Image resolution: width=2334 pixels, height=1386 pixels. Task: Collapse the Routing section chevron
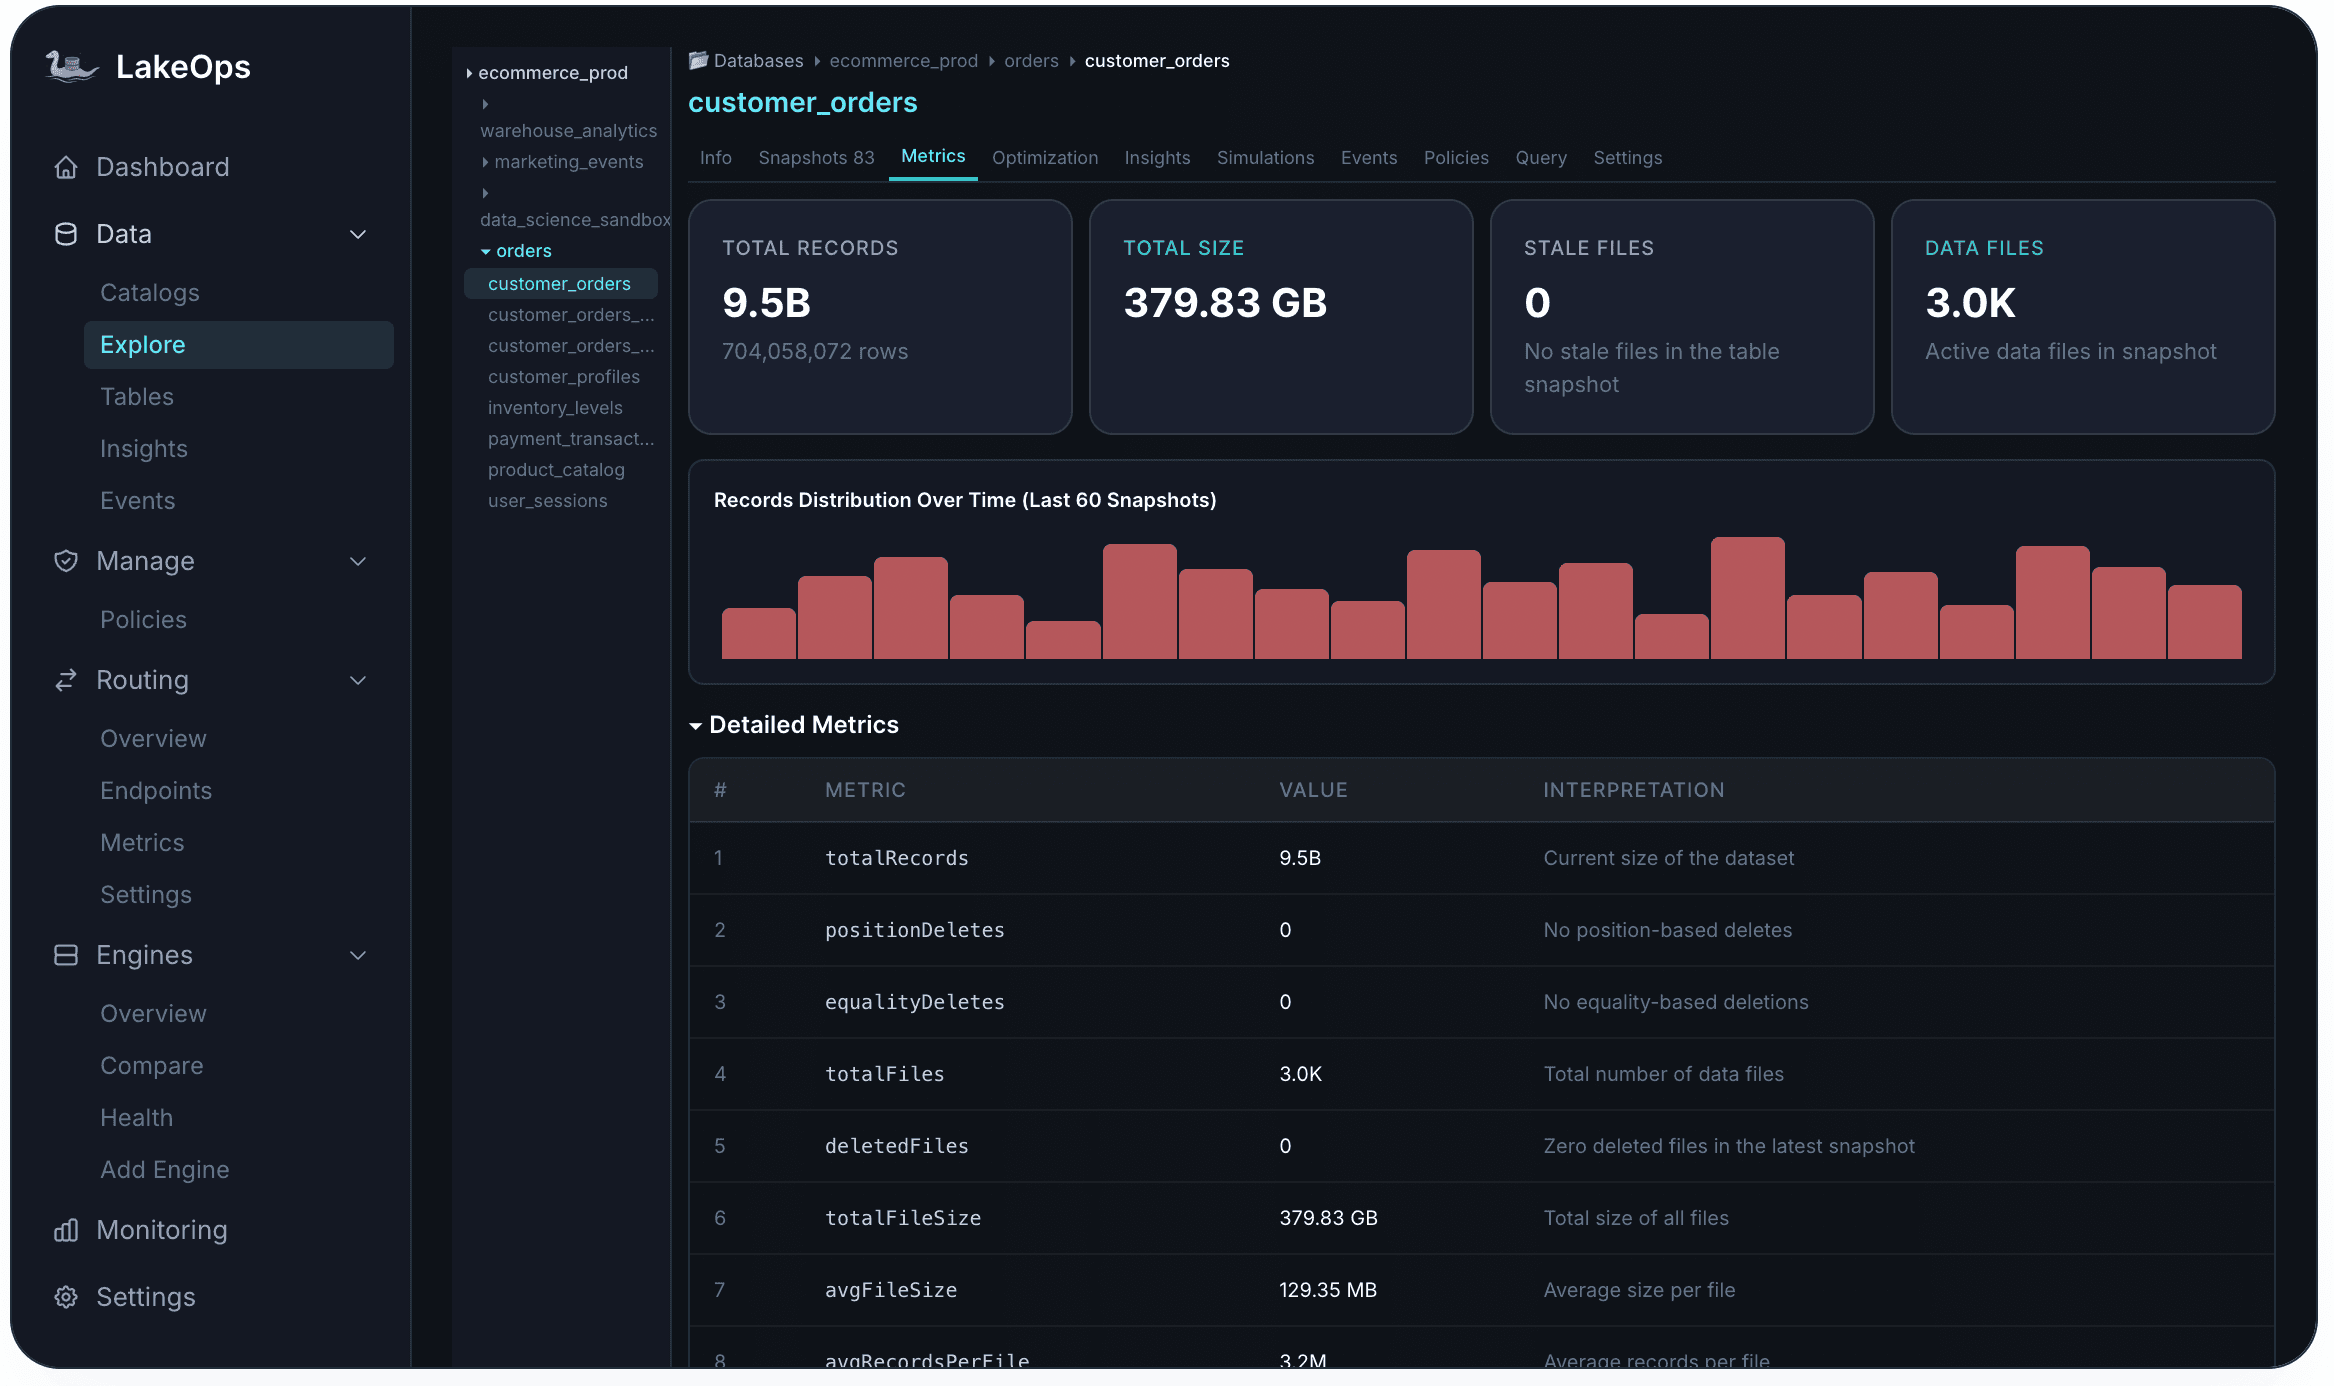coord(358,680)
